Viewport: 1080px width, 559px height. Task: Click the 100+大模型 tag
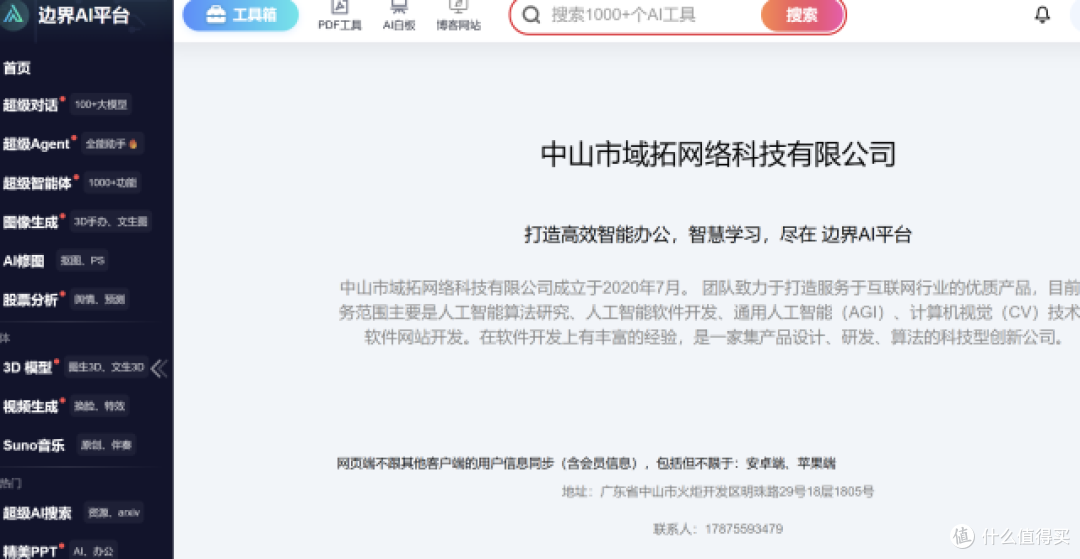coord(101,105)
